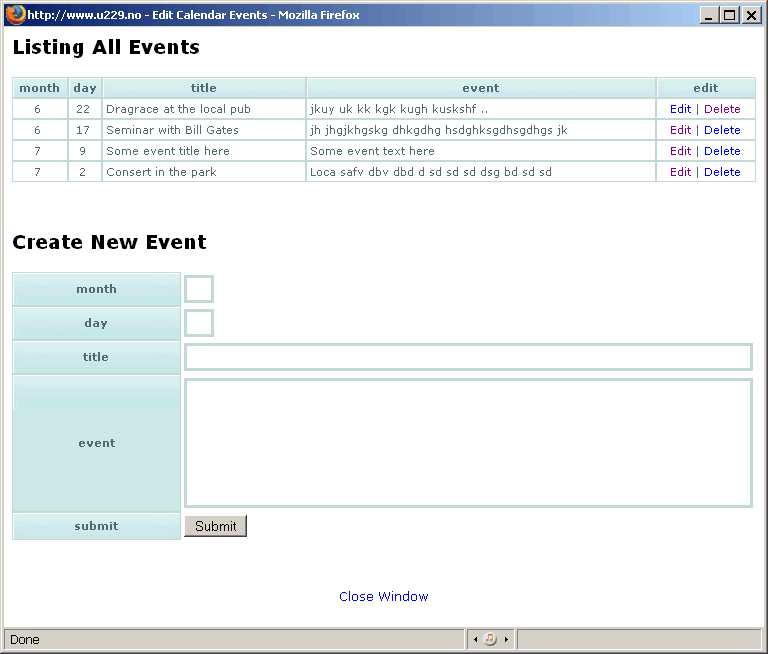
Task: Delete the Seminar with Bill Gates event
Action: 722,130
